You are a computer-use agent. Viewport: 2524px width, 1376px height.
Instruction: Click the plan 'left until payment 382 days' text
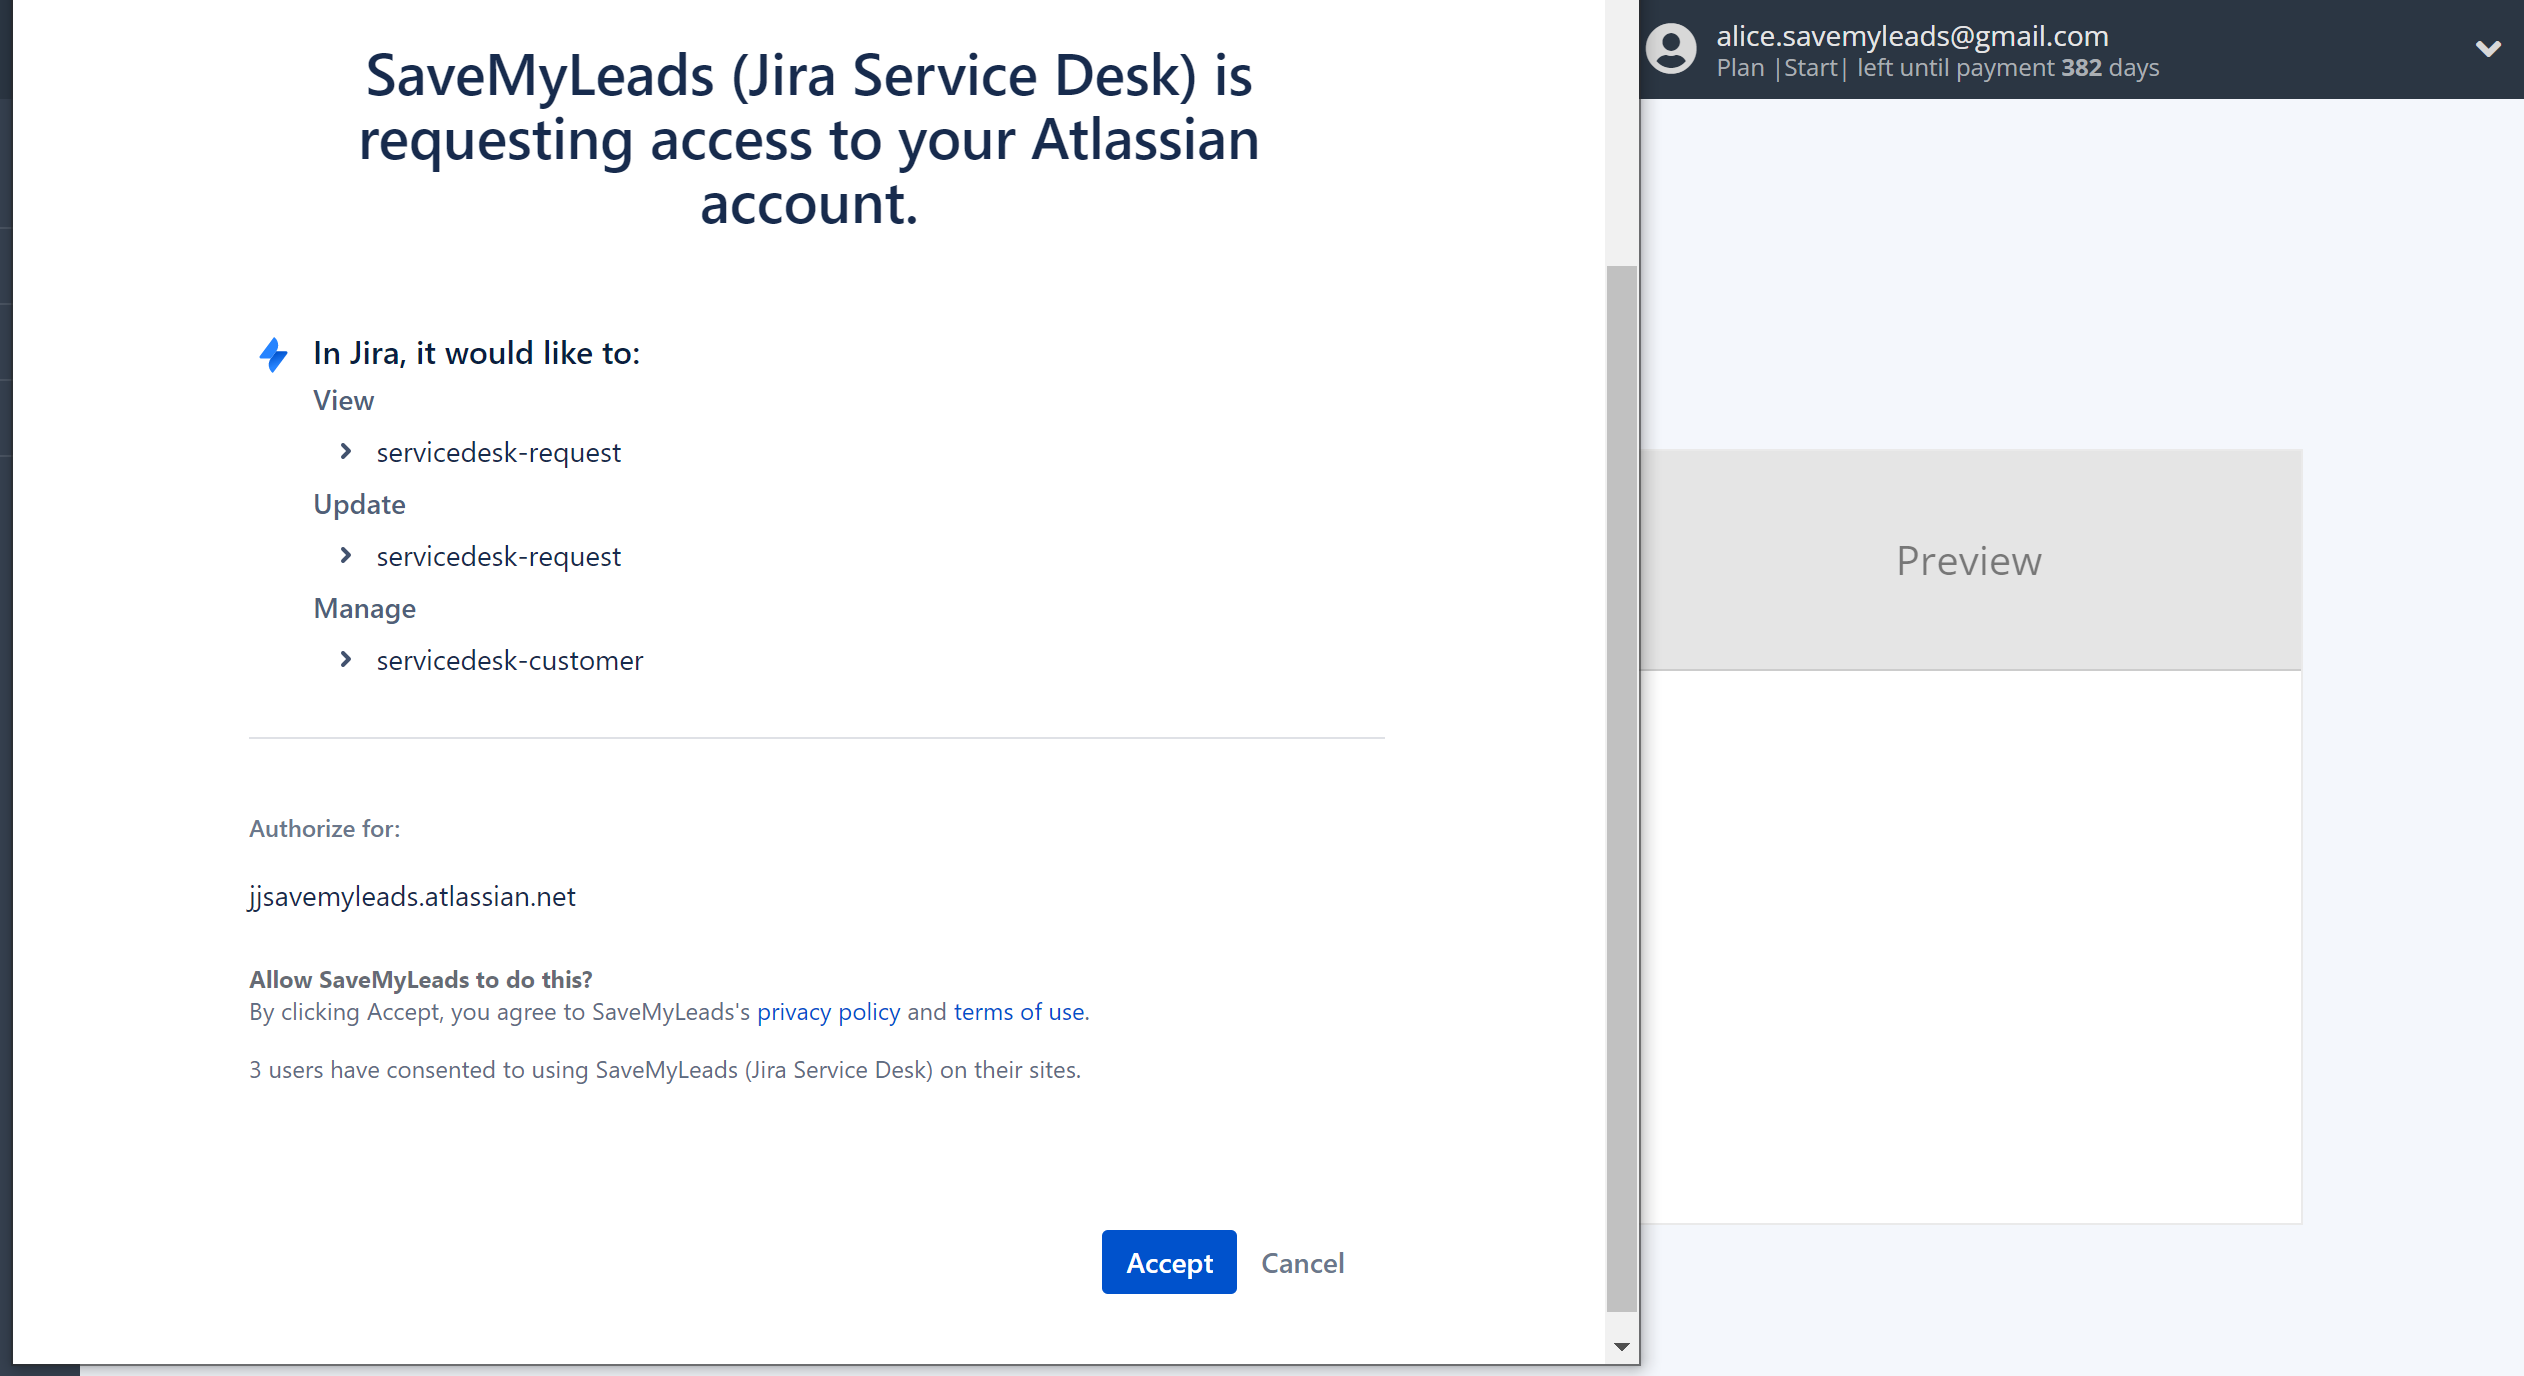(2008, 68)
